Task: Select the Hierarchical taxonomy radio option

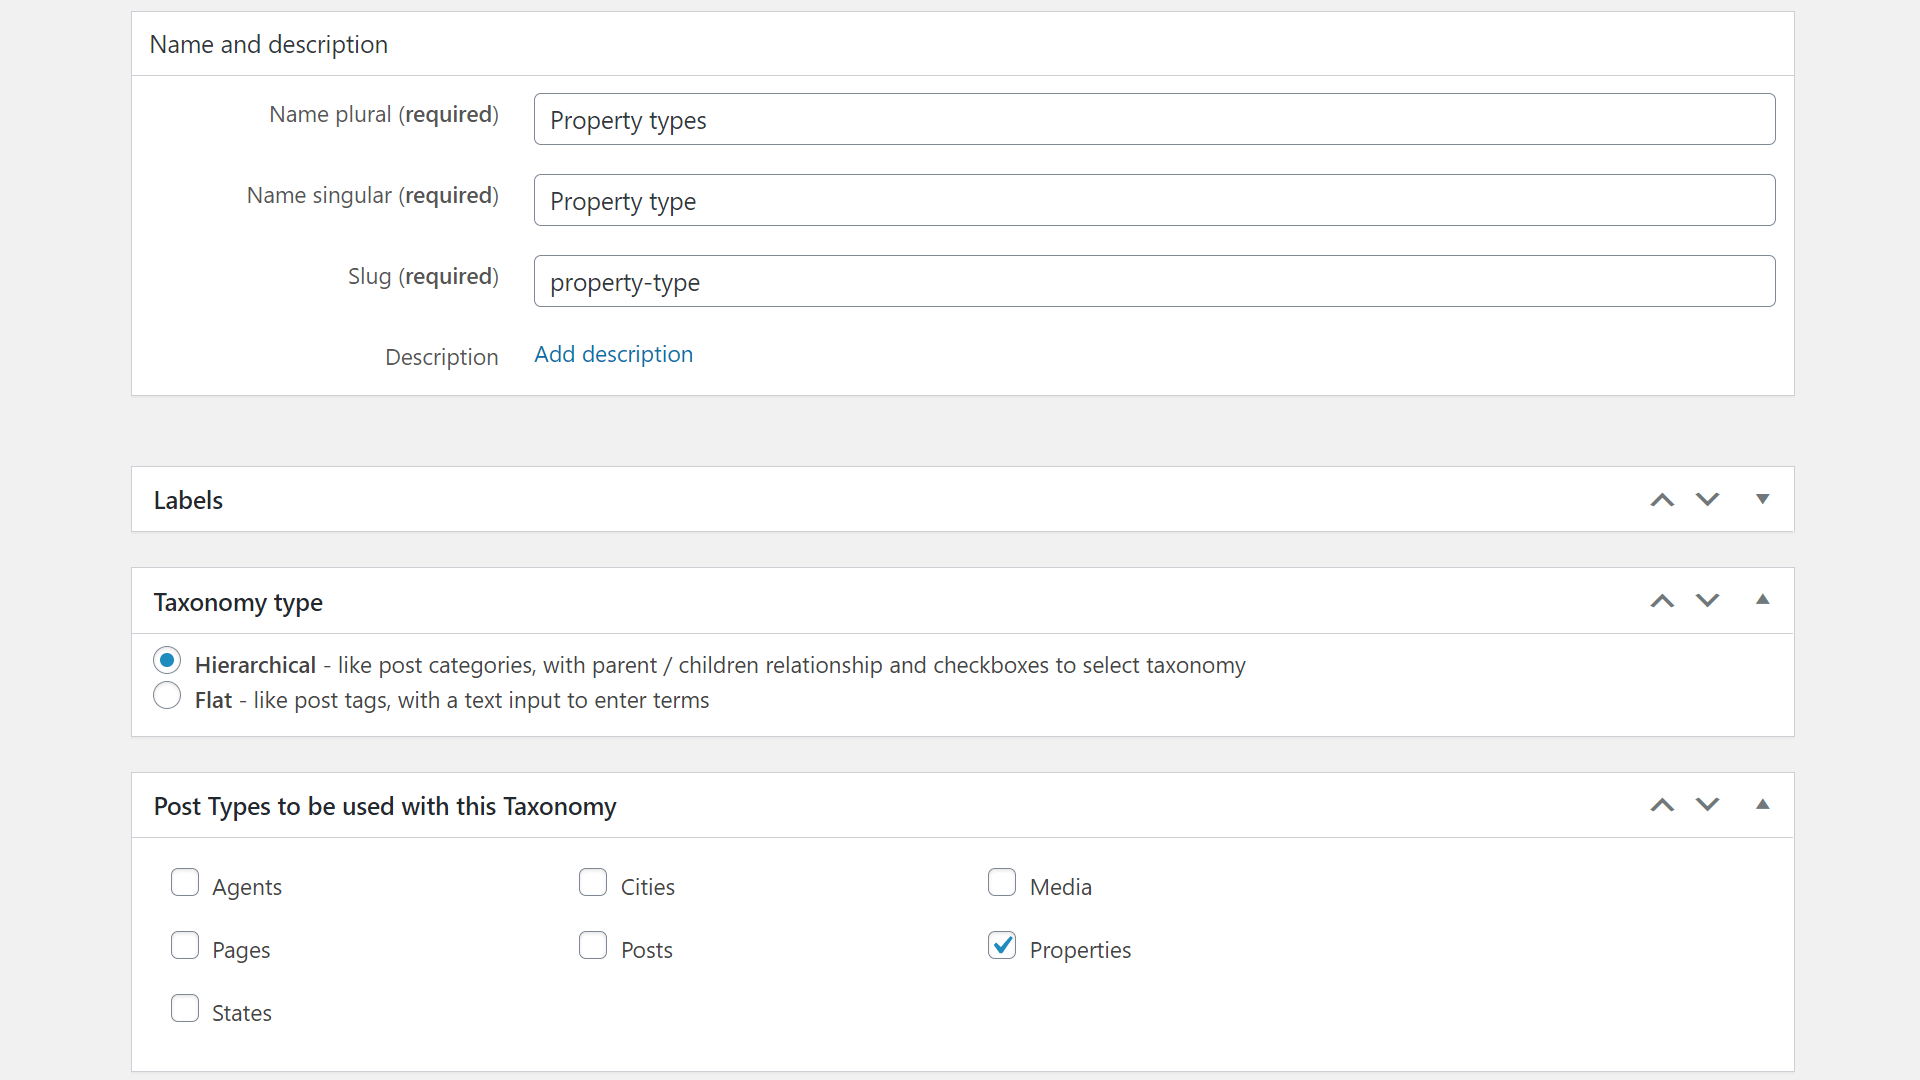Action: tap(167, 661)
